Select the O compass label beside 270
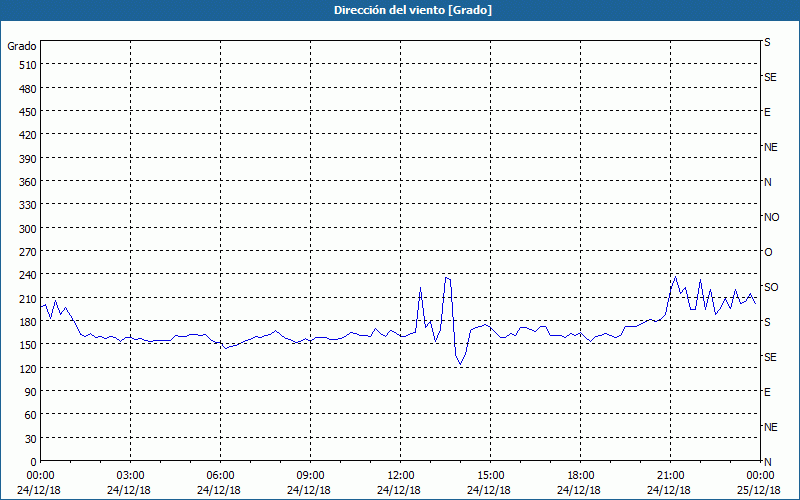Screen dimensions: 800x500 (768, 252)
